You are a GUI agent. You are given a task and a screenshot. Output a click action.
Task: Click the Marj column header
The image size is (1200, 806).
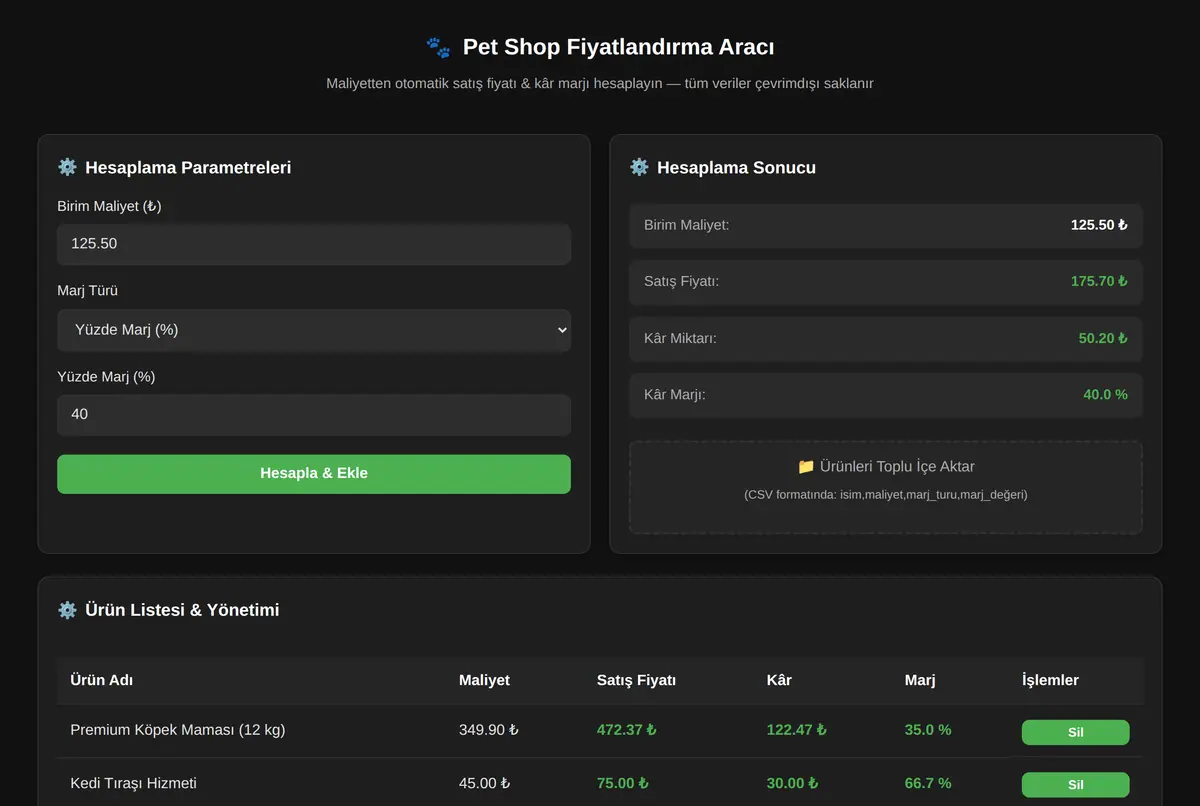(x=920, y=680)
